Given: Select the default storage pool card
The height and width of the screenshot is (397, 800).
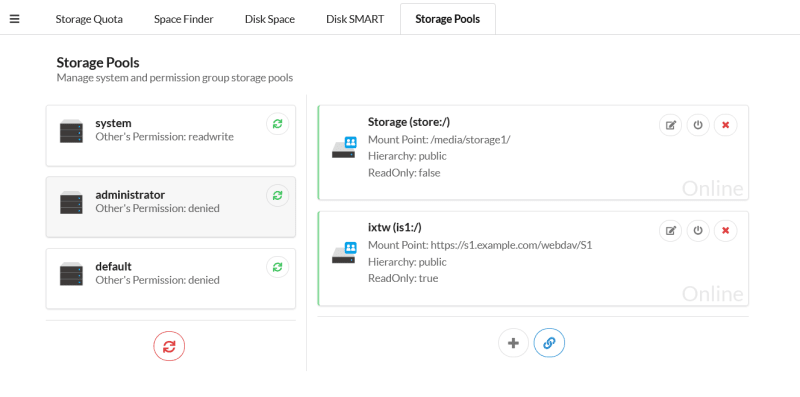Looking at the screenshot, I should [x=171, y=279].
